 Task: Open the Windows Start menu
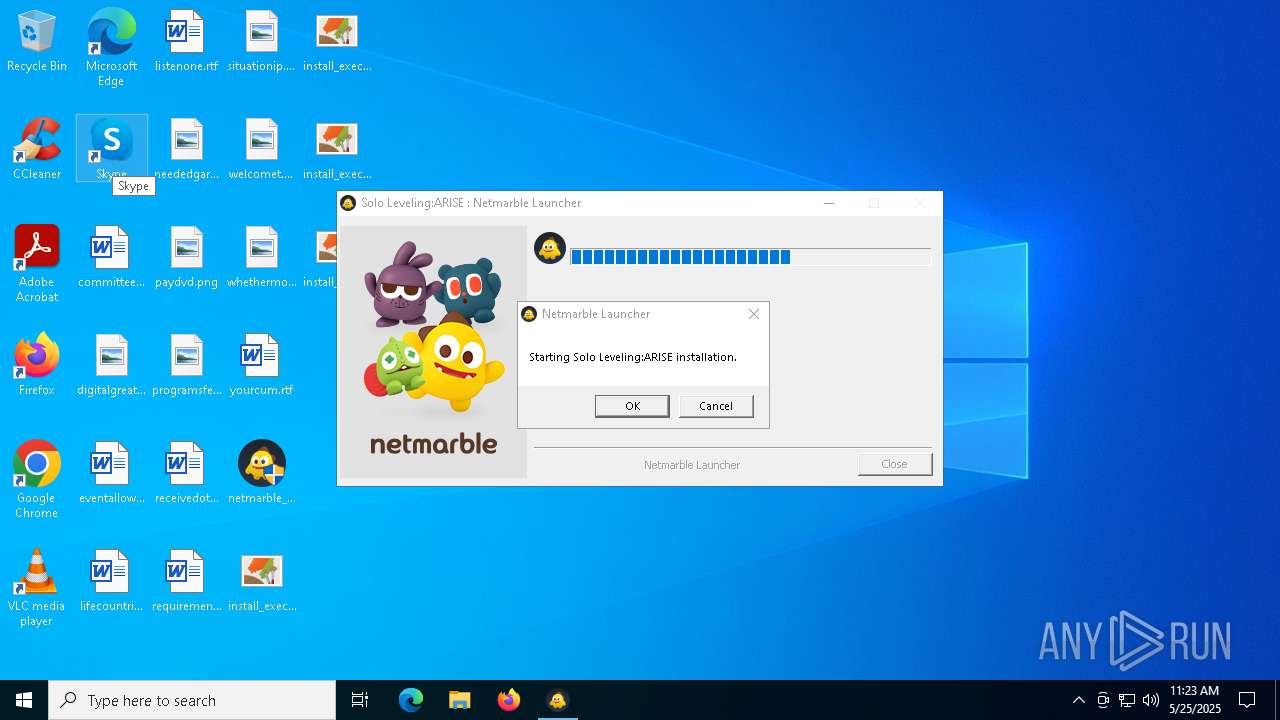[24, 700]
